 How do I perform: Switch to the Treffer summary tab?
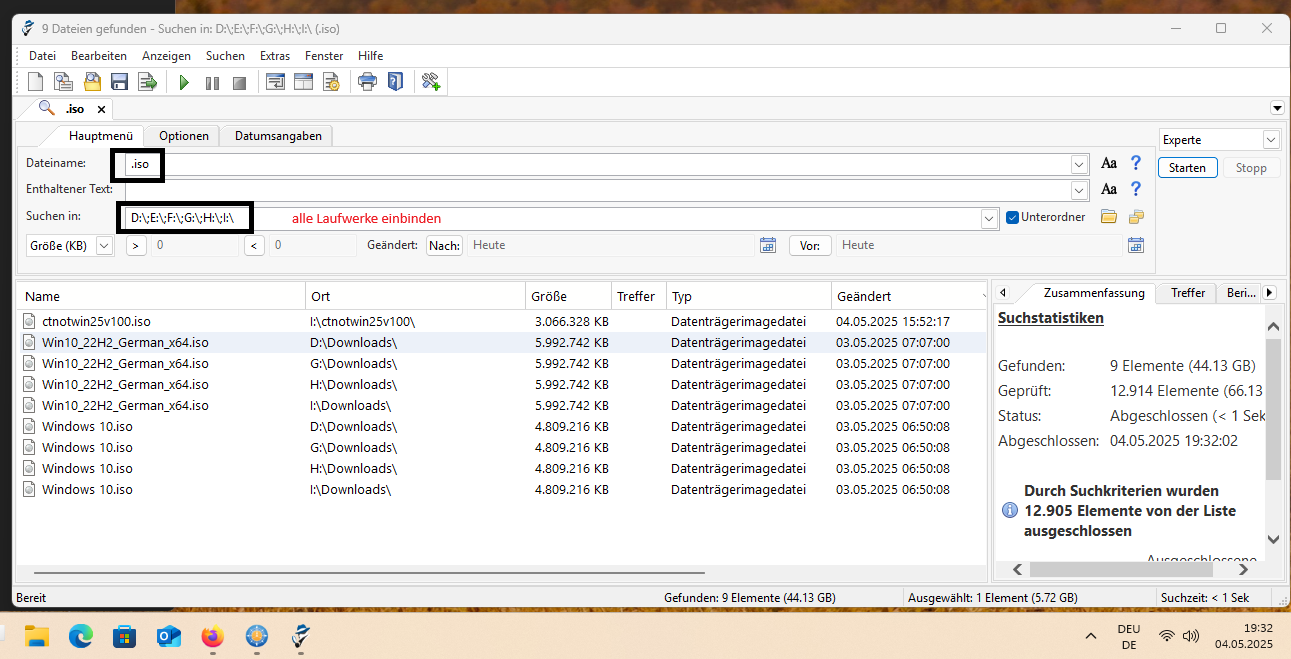pos(1188,293)
